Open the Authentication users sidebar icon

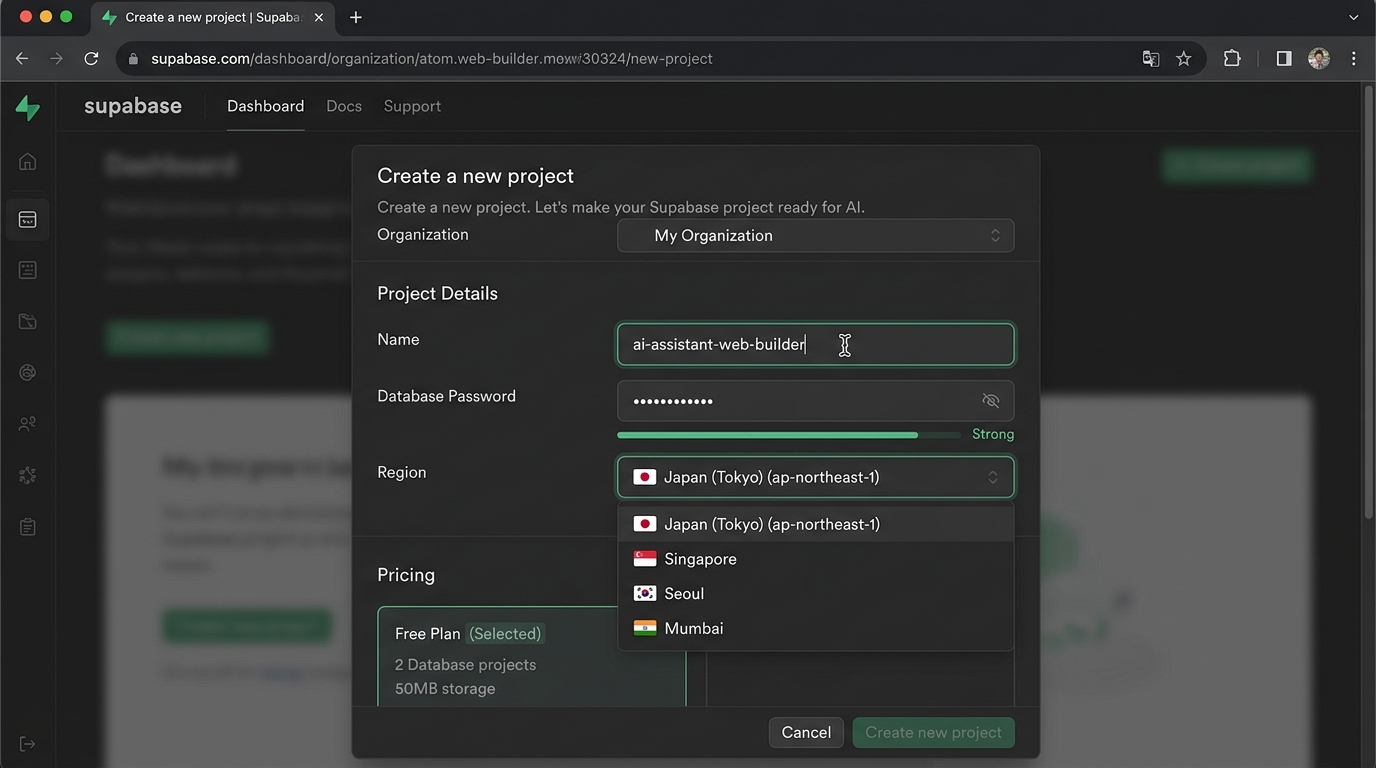tap(28, 424)
